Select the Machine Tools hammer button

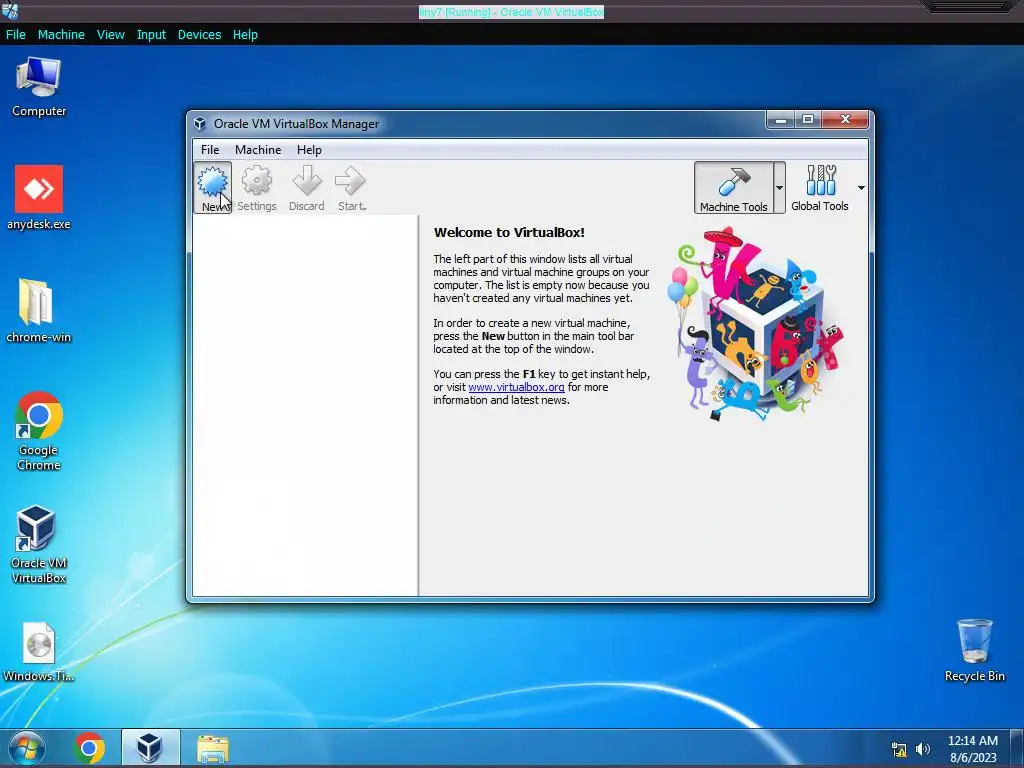(x=733, y=187)
